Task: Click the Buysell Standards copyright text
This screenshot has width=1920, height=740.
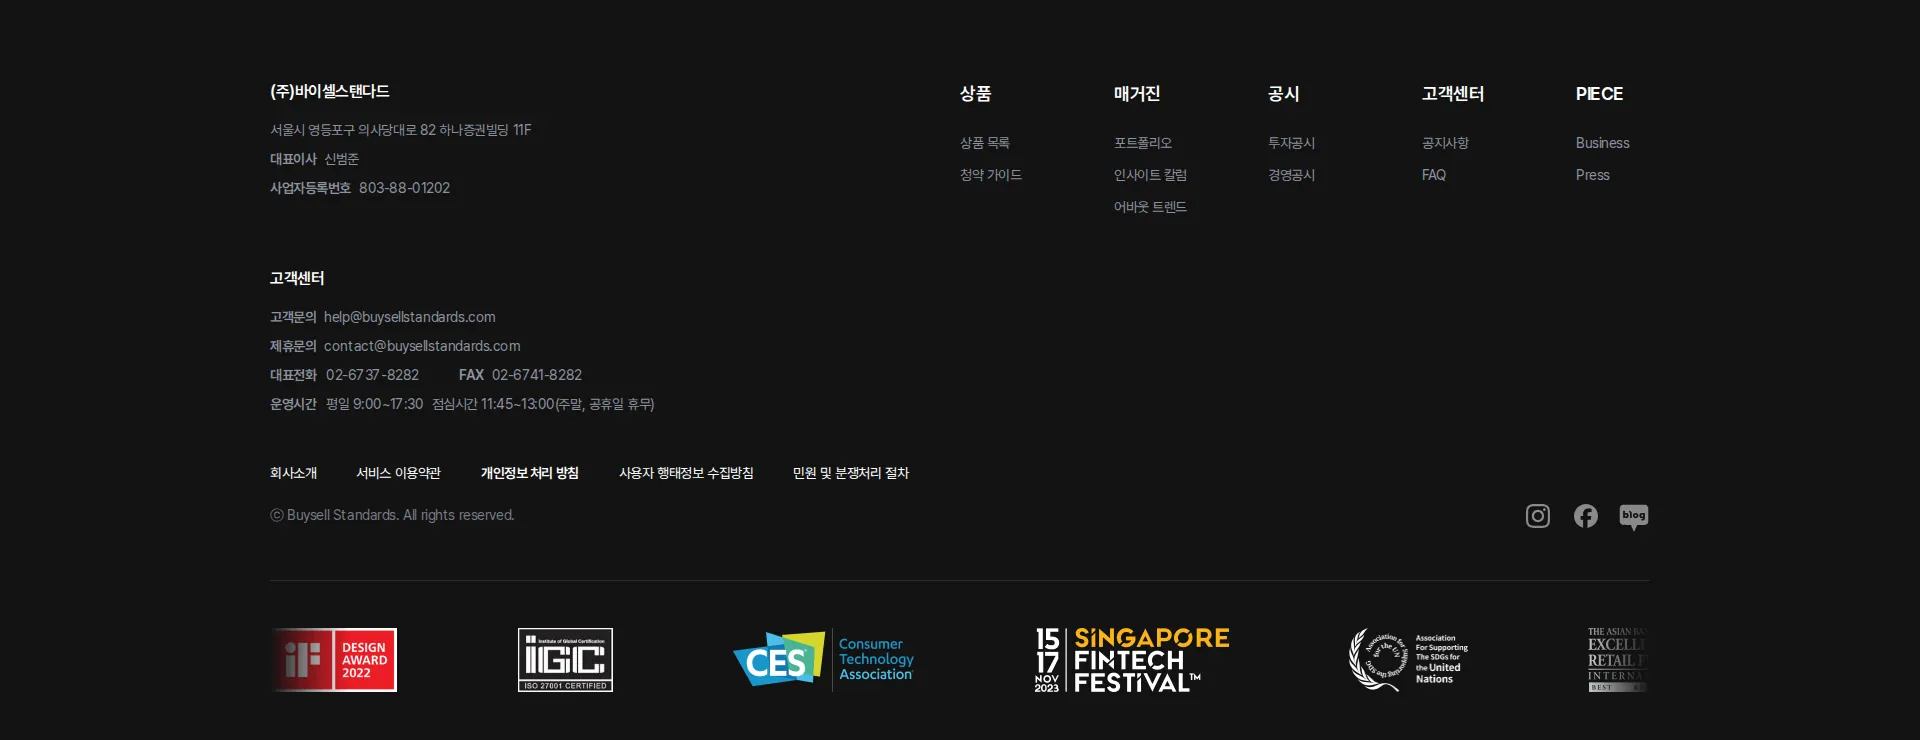Action: pos(392,515)
